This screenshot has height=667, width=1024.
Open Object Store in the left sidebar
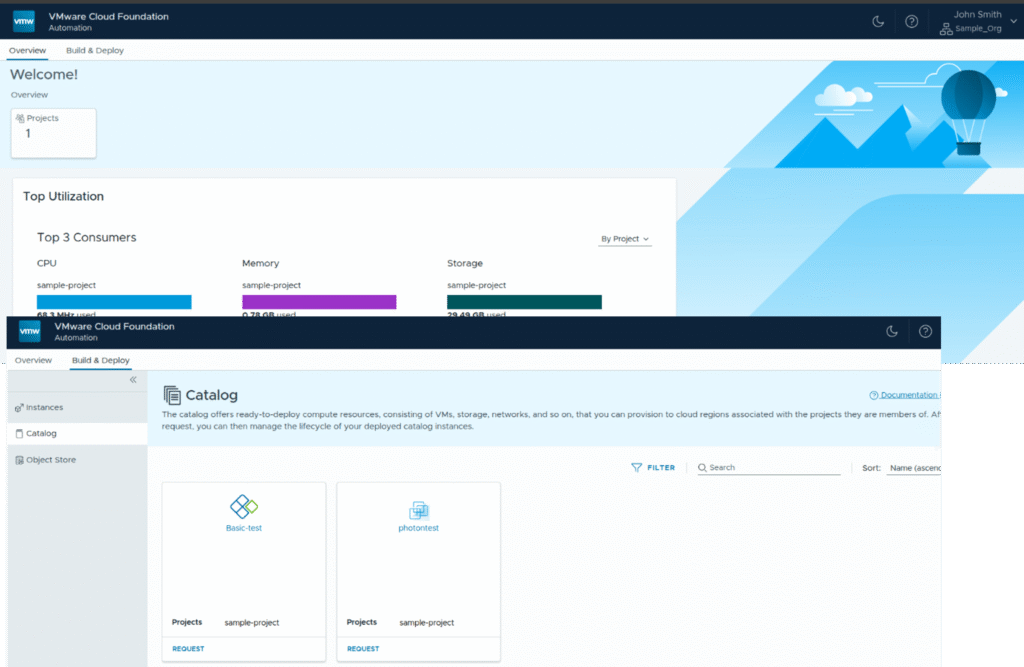coord(50,460)
